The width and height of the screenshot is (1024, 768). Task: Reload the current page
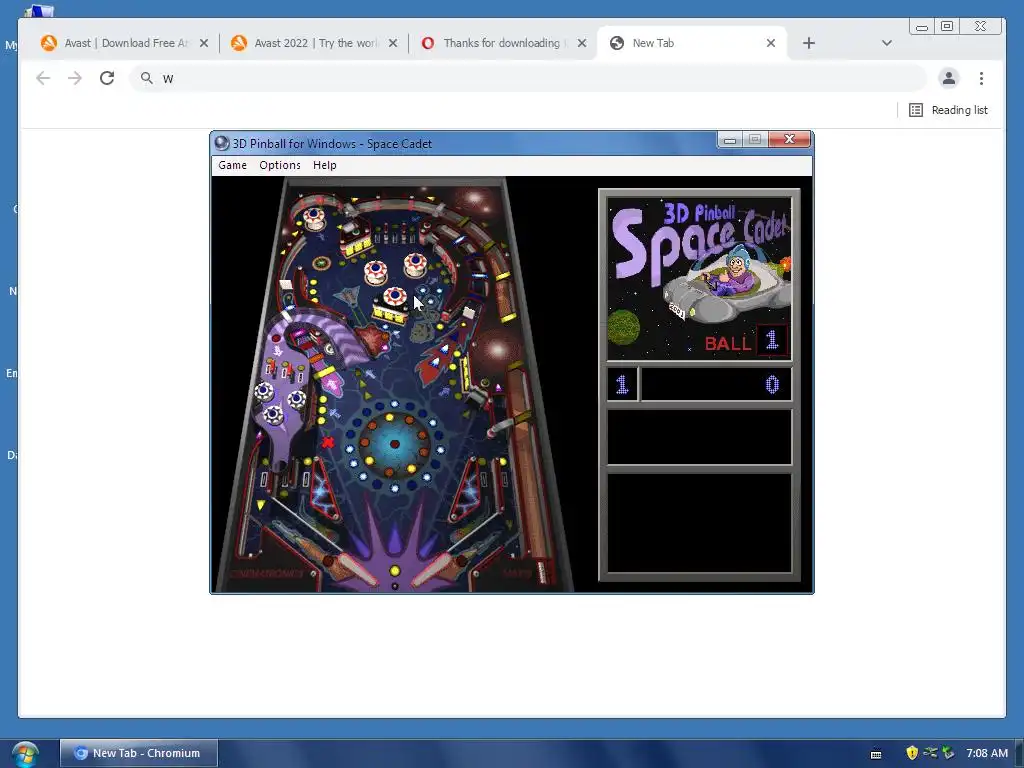[x=107, y=78]
